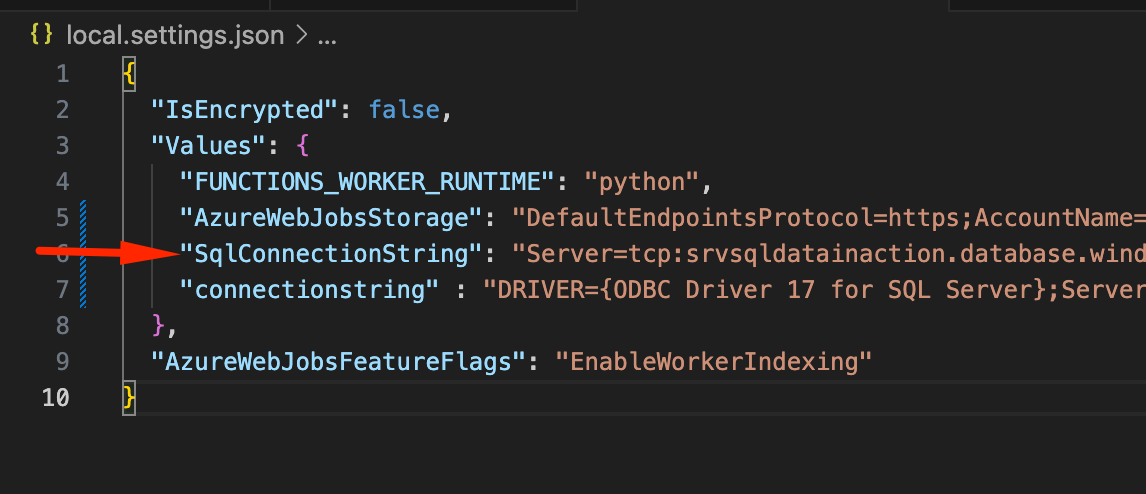Image resolution: width=1146 pixels, height=494 pixels.
Task: Click line number 3 in the gutter
Action: click(x=62, y=145)
